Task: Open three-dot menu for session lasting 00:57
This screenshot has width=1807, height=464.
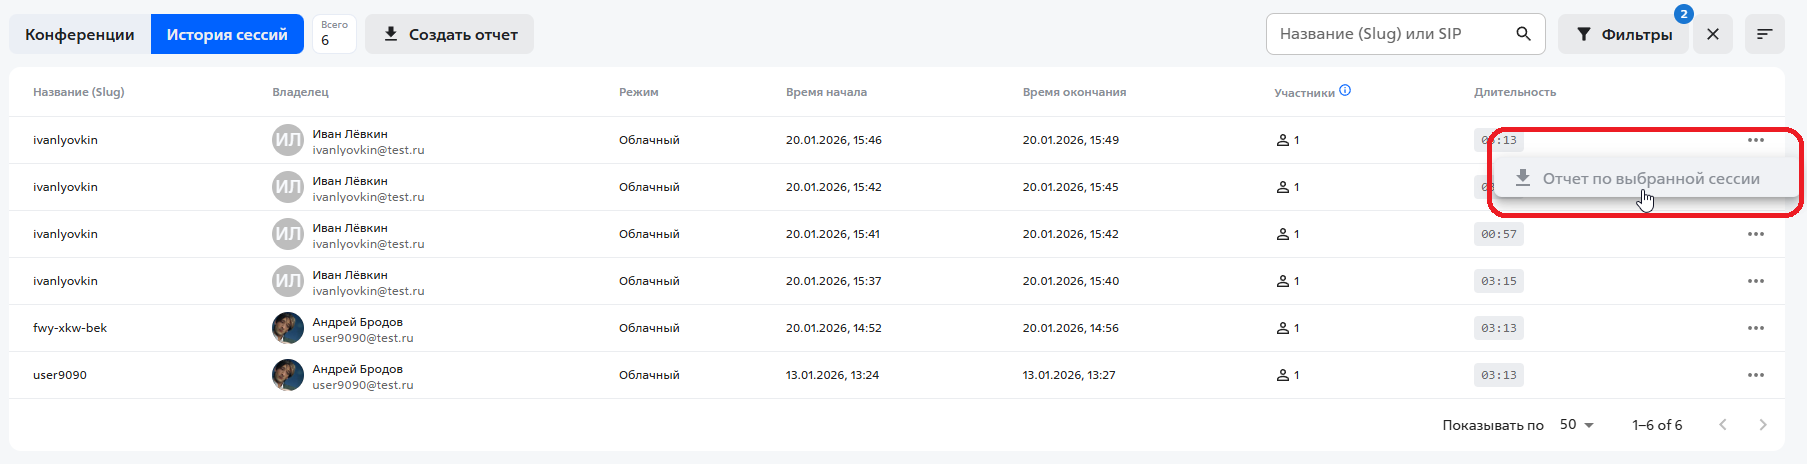Action: coord(1756,234)
